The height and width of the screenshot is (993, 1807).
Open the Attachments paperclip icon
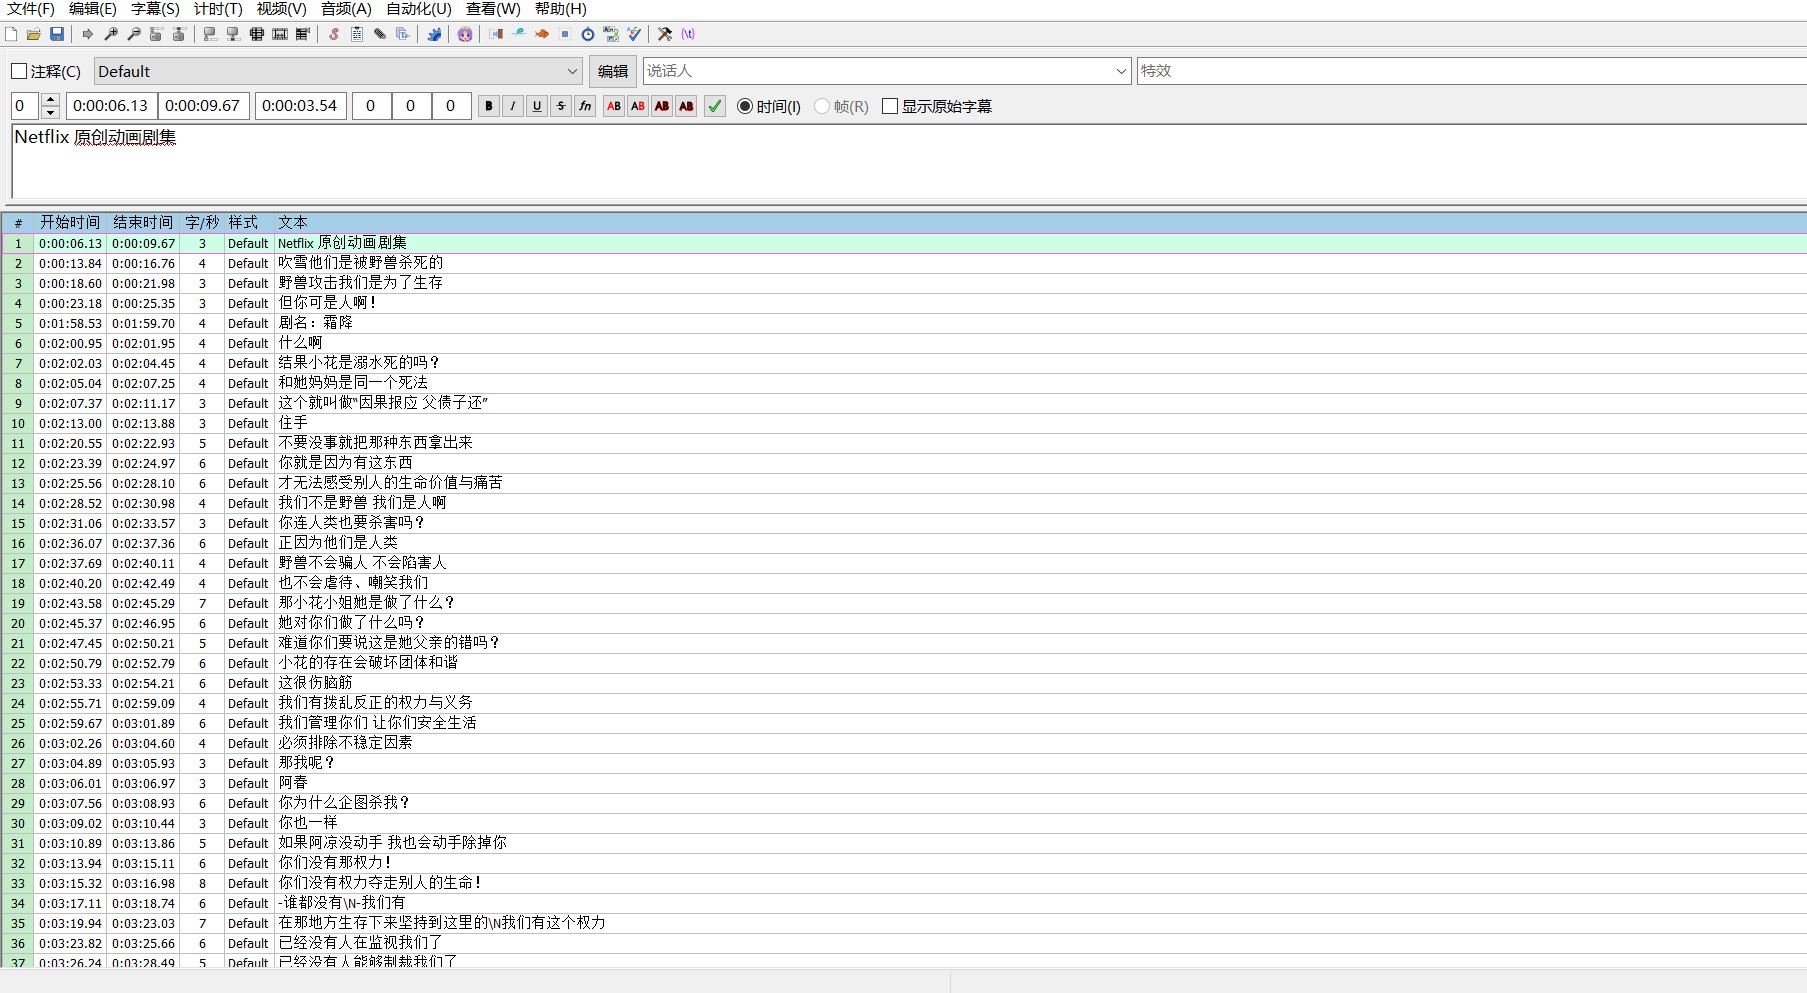click(x=380, y=34)
